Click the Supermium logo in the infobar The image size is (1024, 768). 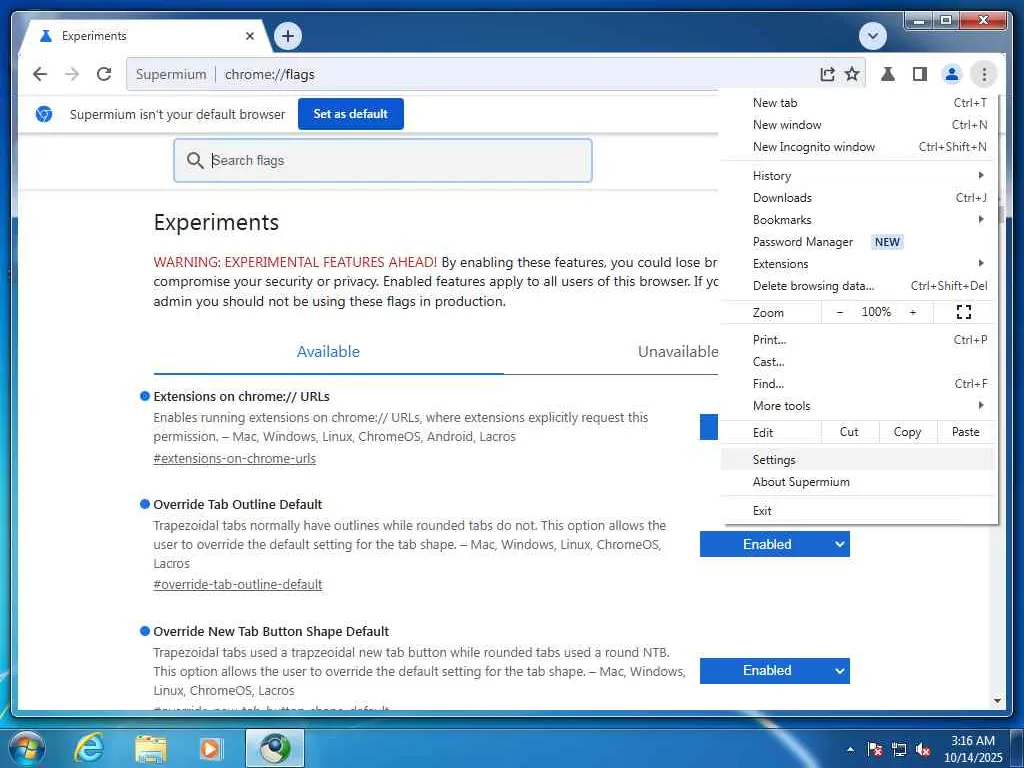pos(44,114)
